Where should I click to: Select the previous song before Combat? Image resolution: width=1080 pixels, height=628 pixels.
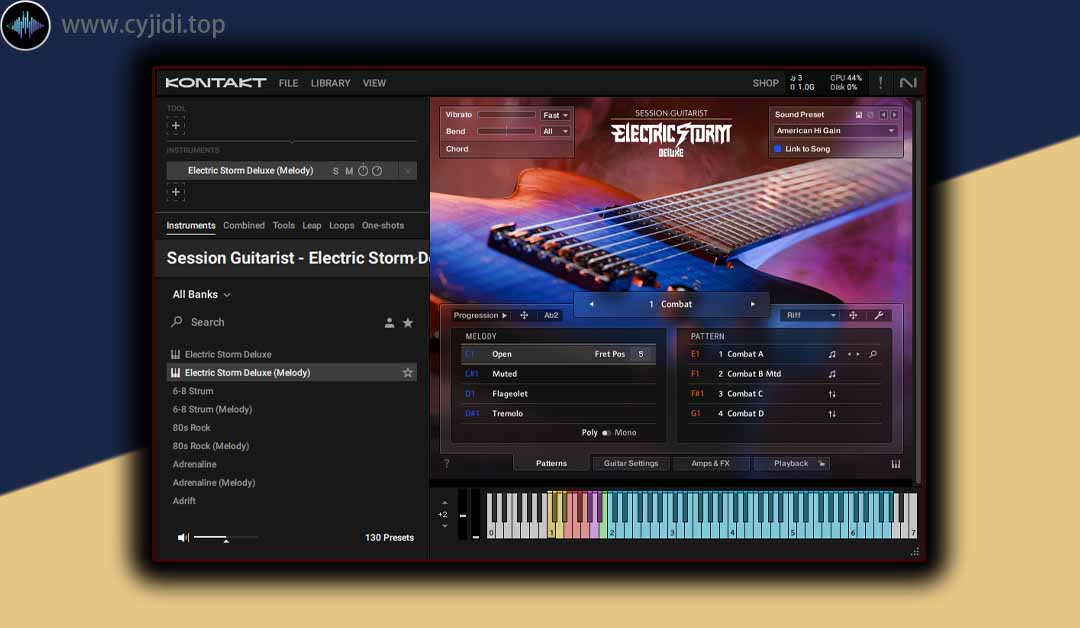point(591,304)
